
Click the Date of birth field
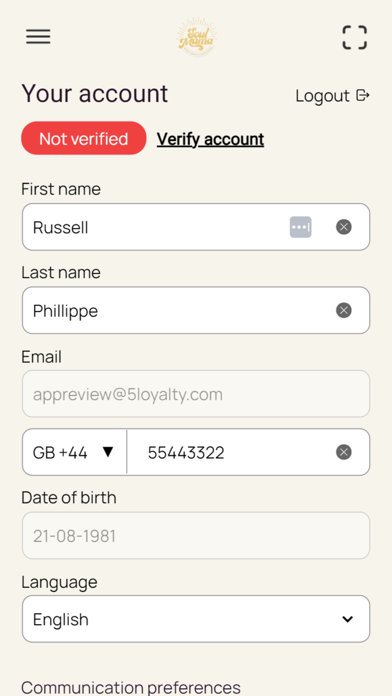(x=196, y=535)
